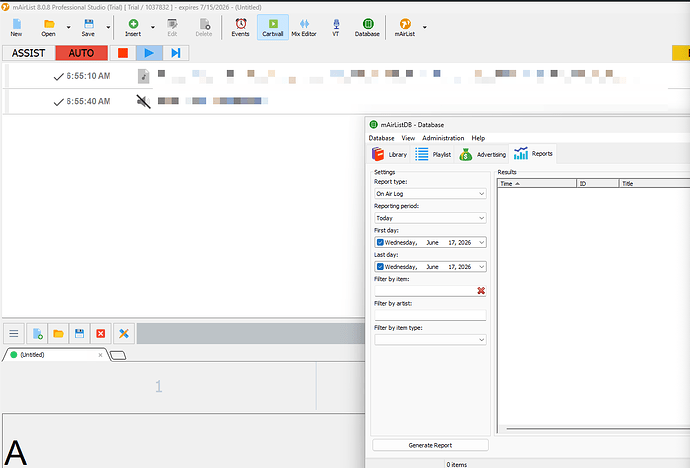Switch to AUTO mode
The image size is (690, 468).
pos(81,53)
